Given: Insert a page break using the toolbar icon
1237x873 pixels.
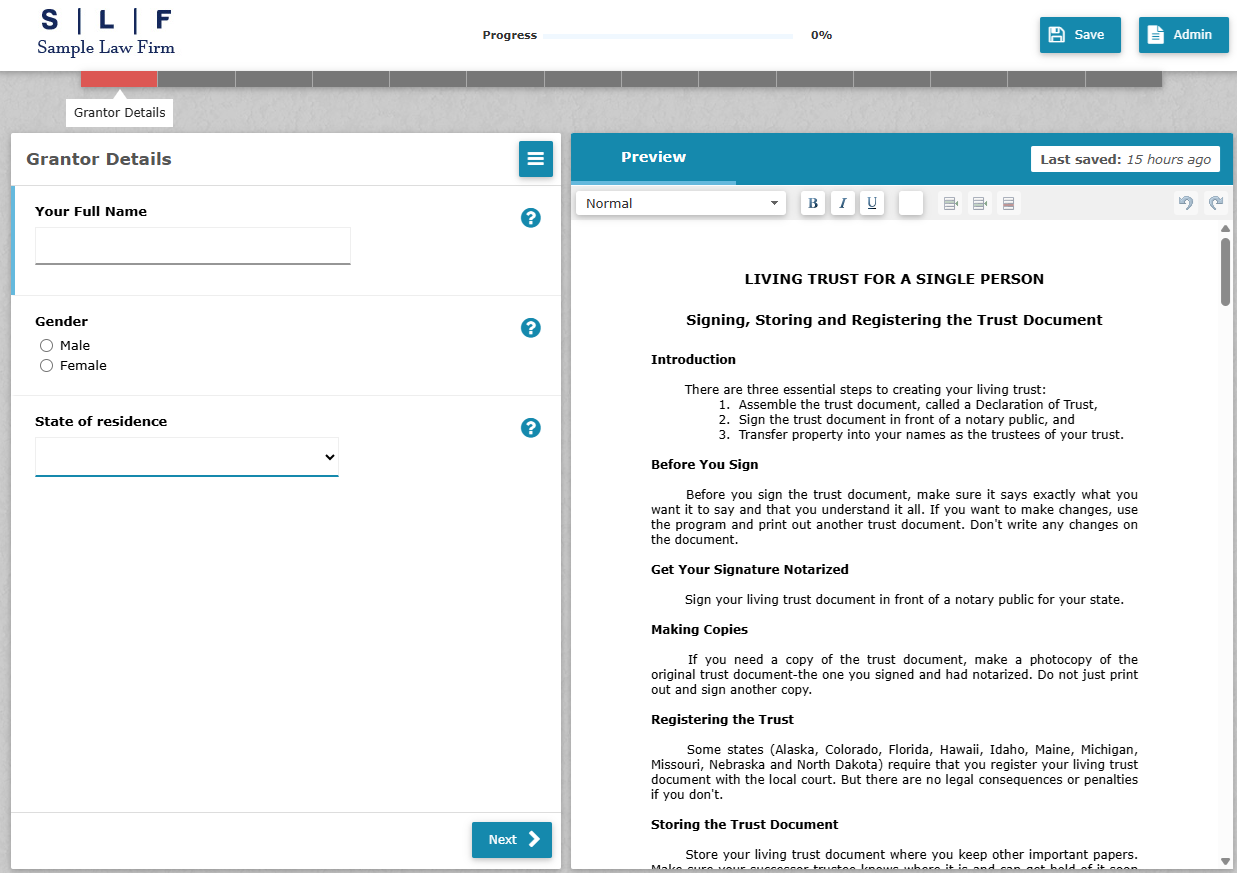Looking at the screenshot, I should coord(1008,202).
